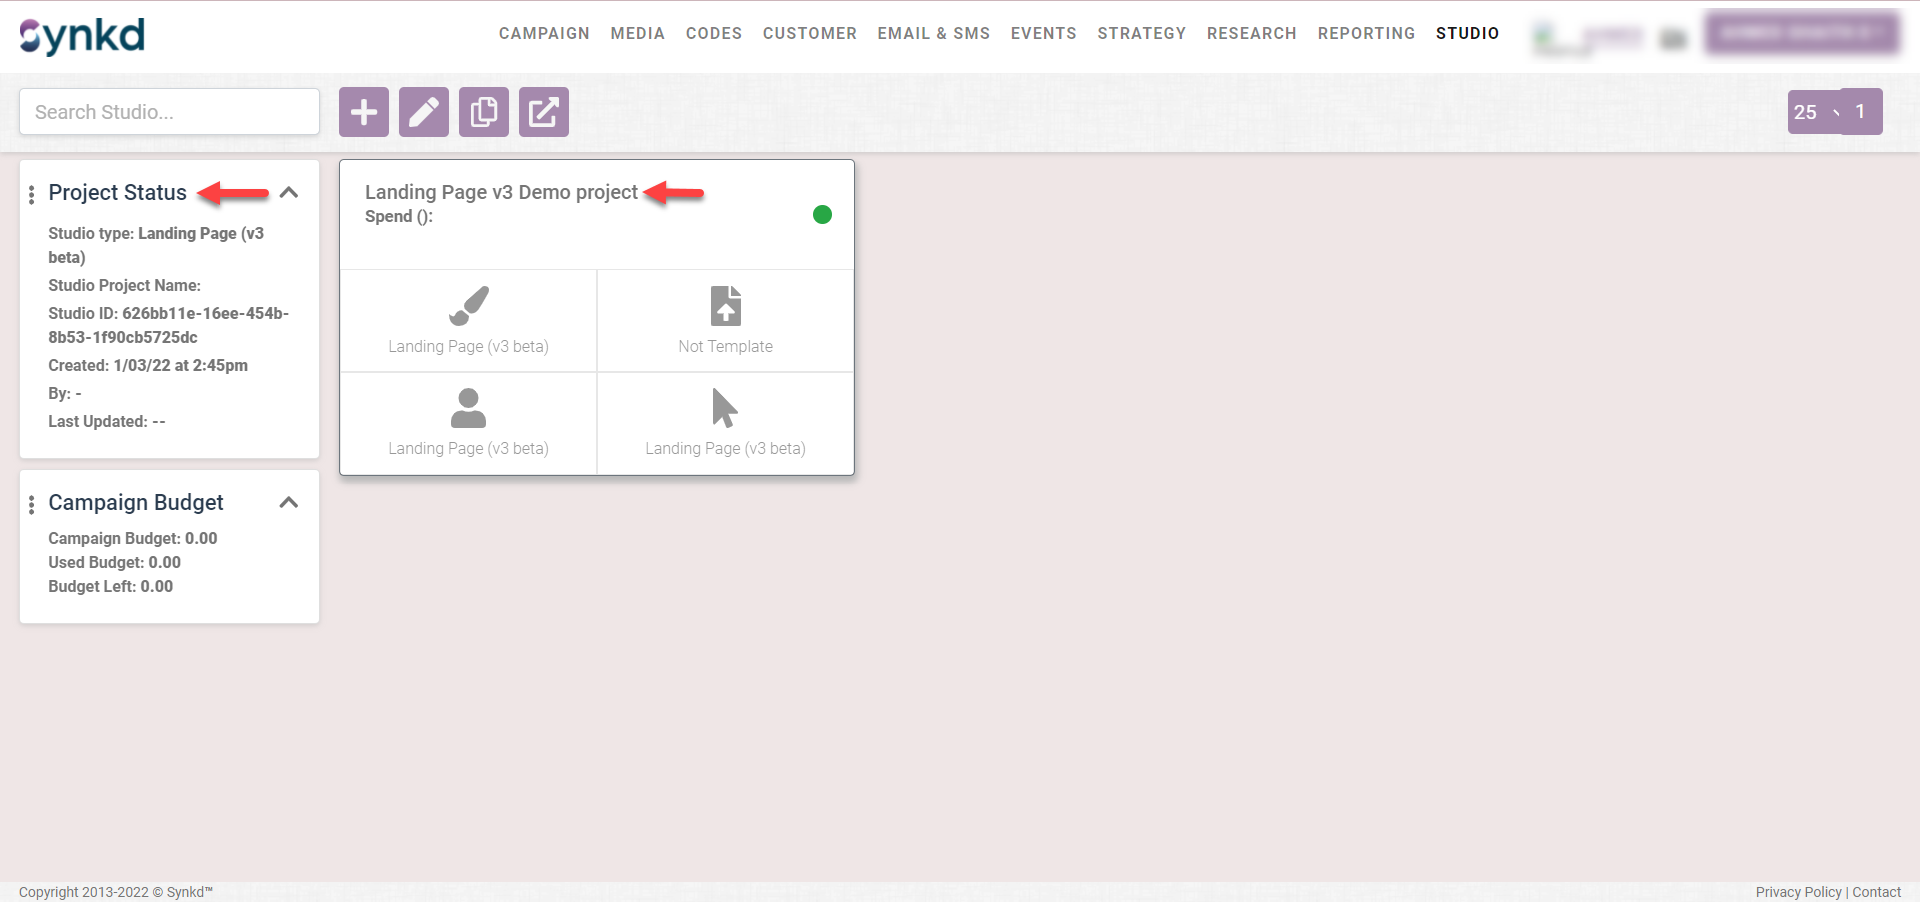The height and width of the screenshot is (902, 1920).
Task: Select the brush icon for Landing Page (v3 beta)
Action: [x=467, y=306]
